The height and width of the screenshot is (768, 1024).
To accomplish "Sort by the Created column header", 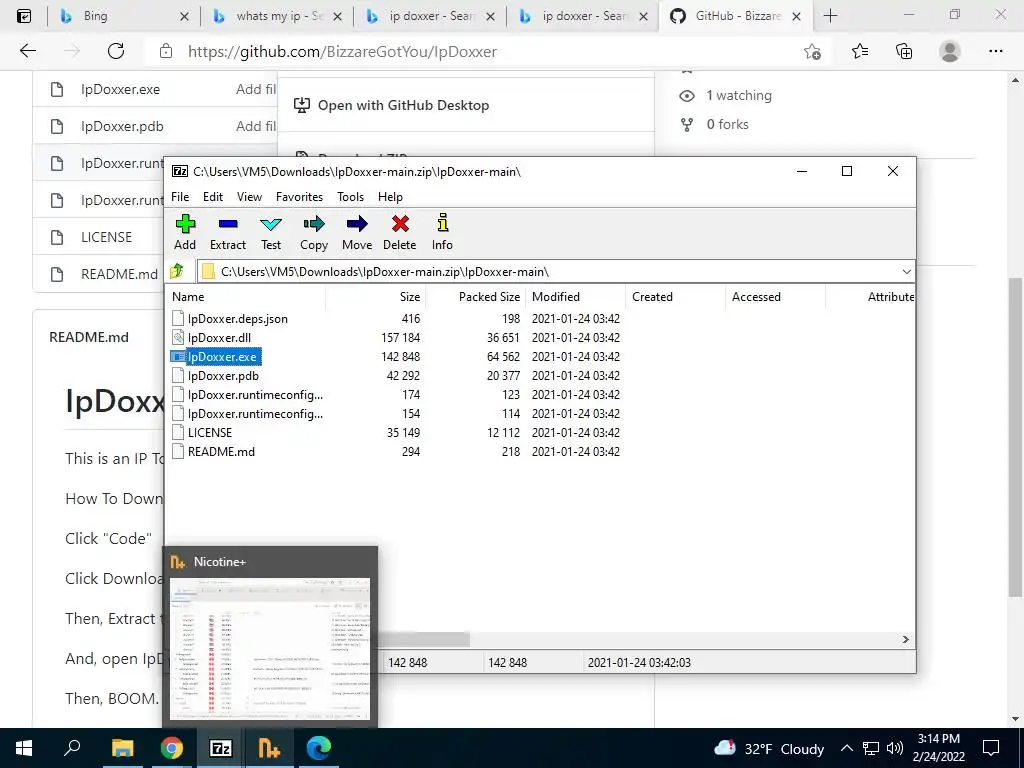I will pyautogui.click(x=675, y=296).
